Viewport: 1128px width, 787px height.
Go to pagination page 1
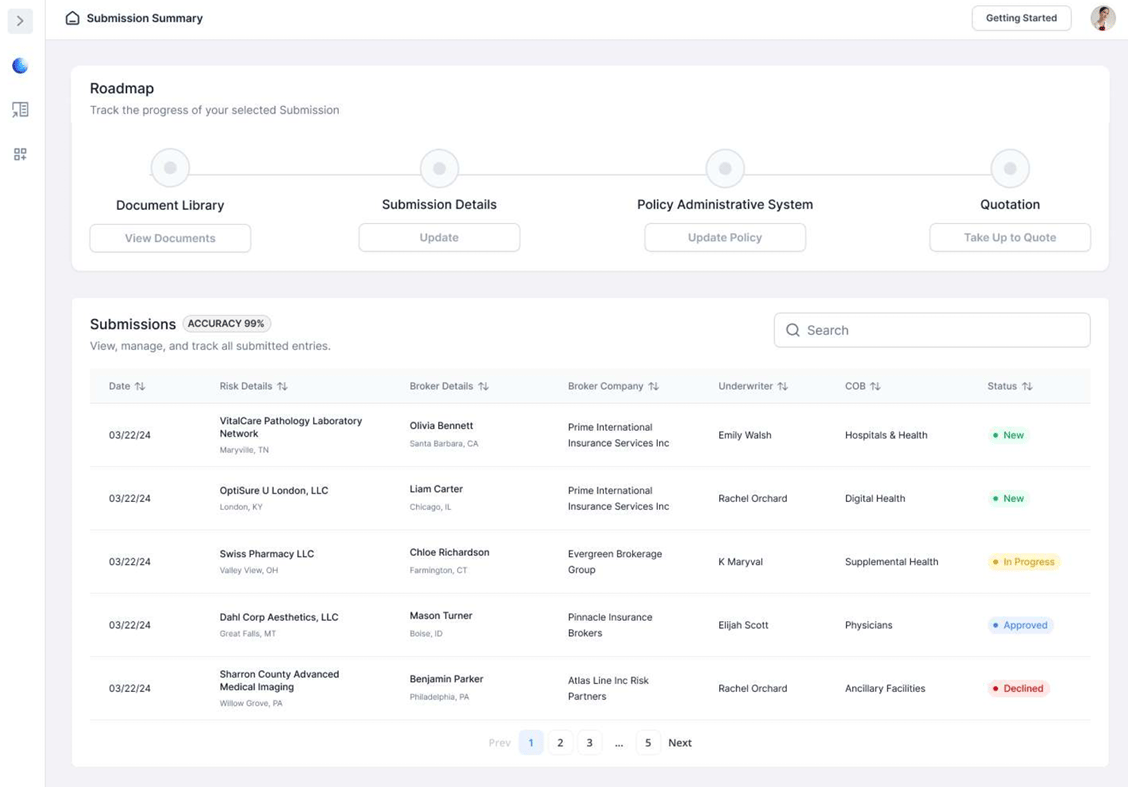pos(531,742)
